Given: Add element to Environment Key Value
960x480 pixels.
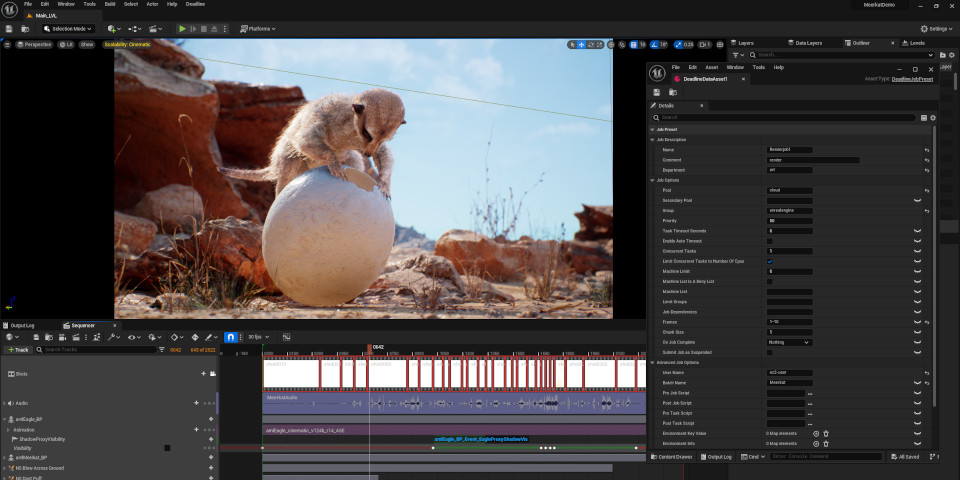Looking at the screenshot, I should coord(816,433).
